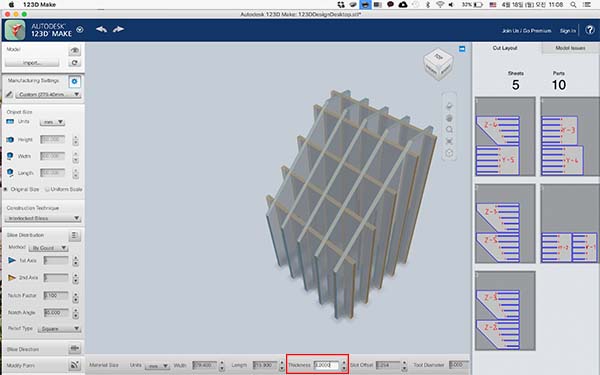This screenshot has height=375, width=600.
Task: Select cut sheet thumbnail with Y-3
Action: (570, 137)
